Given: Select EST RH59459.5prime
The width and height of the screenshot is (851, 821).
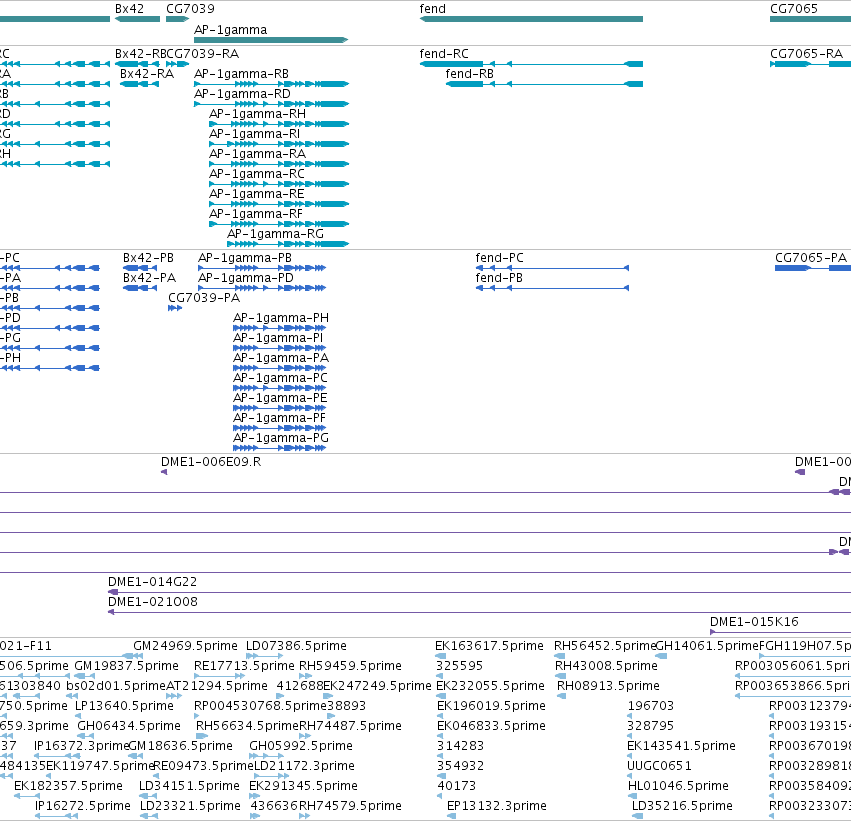Looking at the screenshot, I should point(351,666).
